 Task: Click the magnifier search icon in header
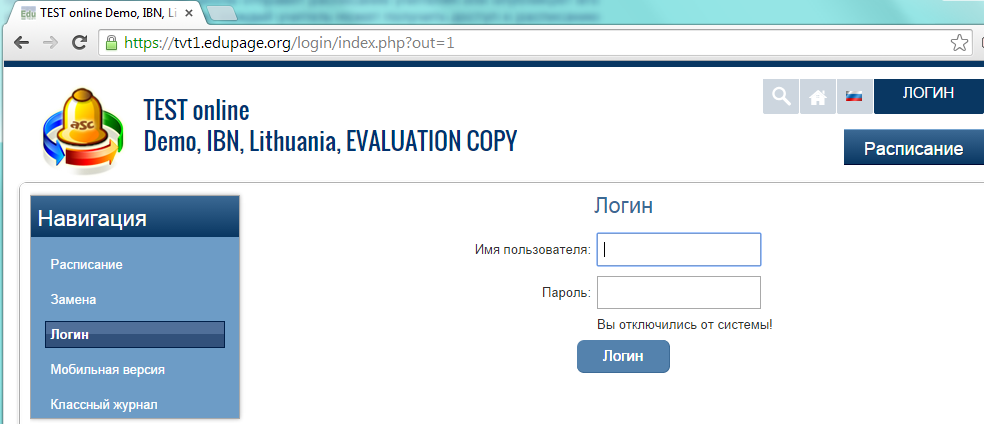(x=780, y=97)
